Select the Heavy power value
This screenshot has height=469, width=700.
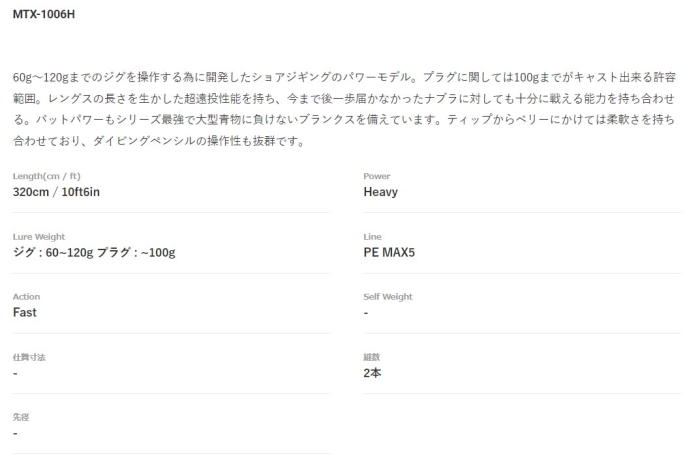[380, 192]
